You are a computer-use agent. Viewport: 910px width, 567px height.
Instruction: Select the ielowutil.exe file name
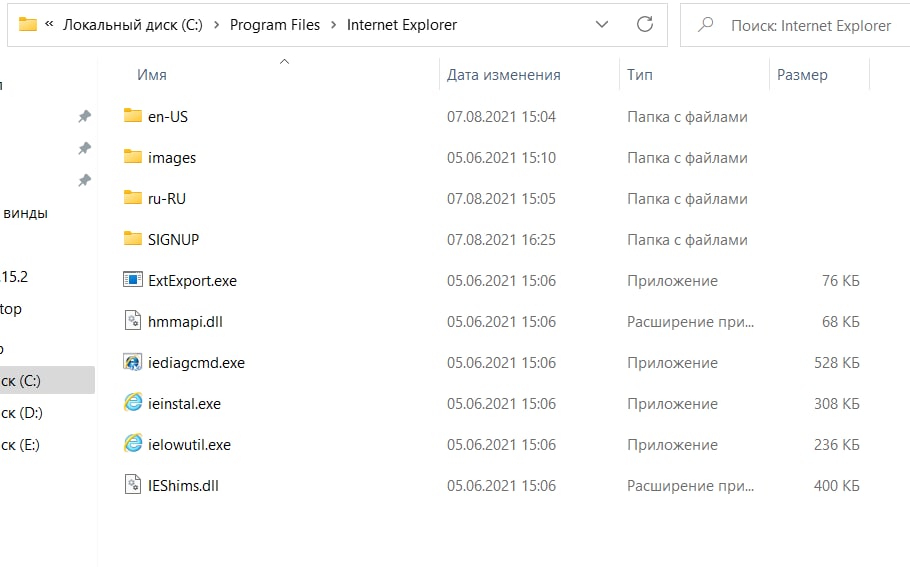point(189,445)
